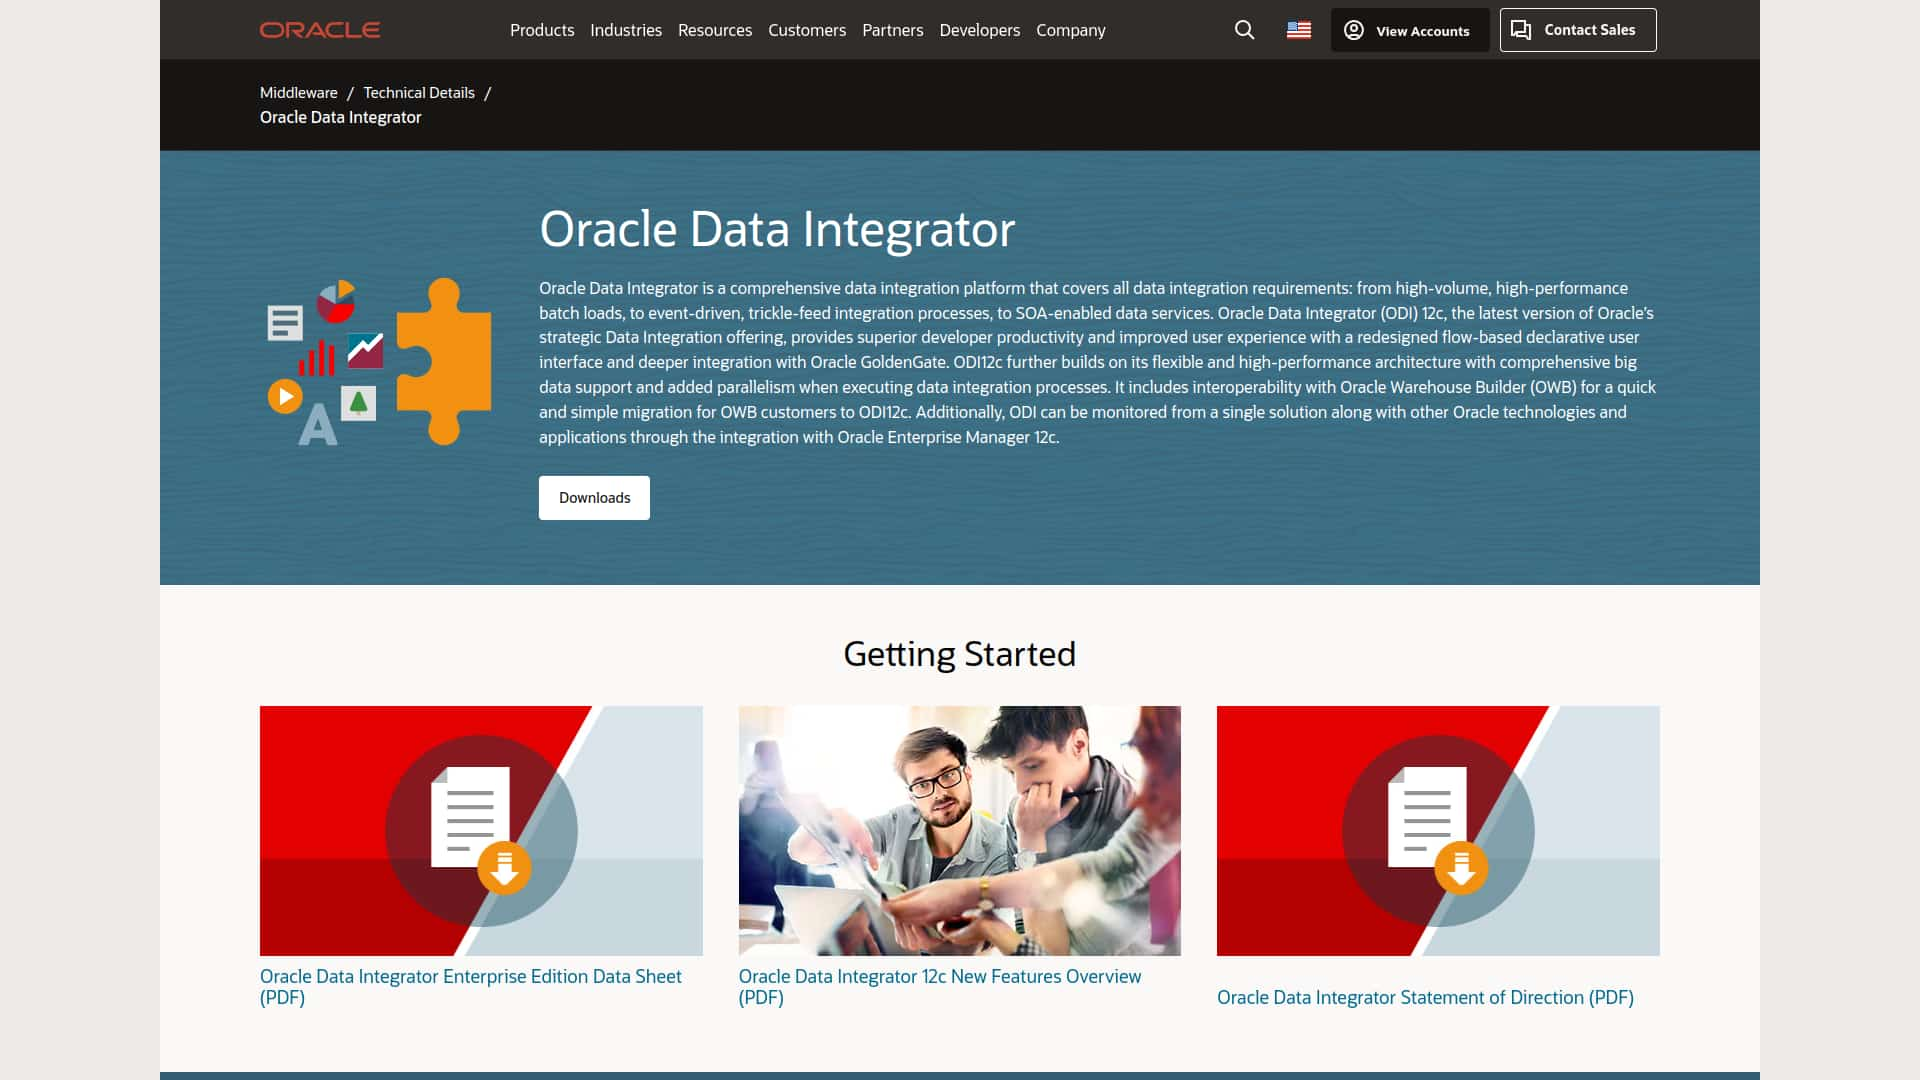
Task: Expand the Company navigation dropdown
Action: pos(1071,29)
